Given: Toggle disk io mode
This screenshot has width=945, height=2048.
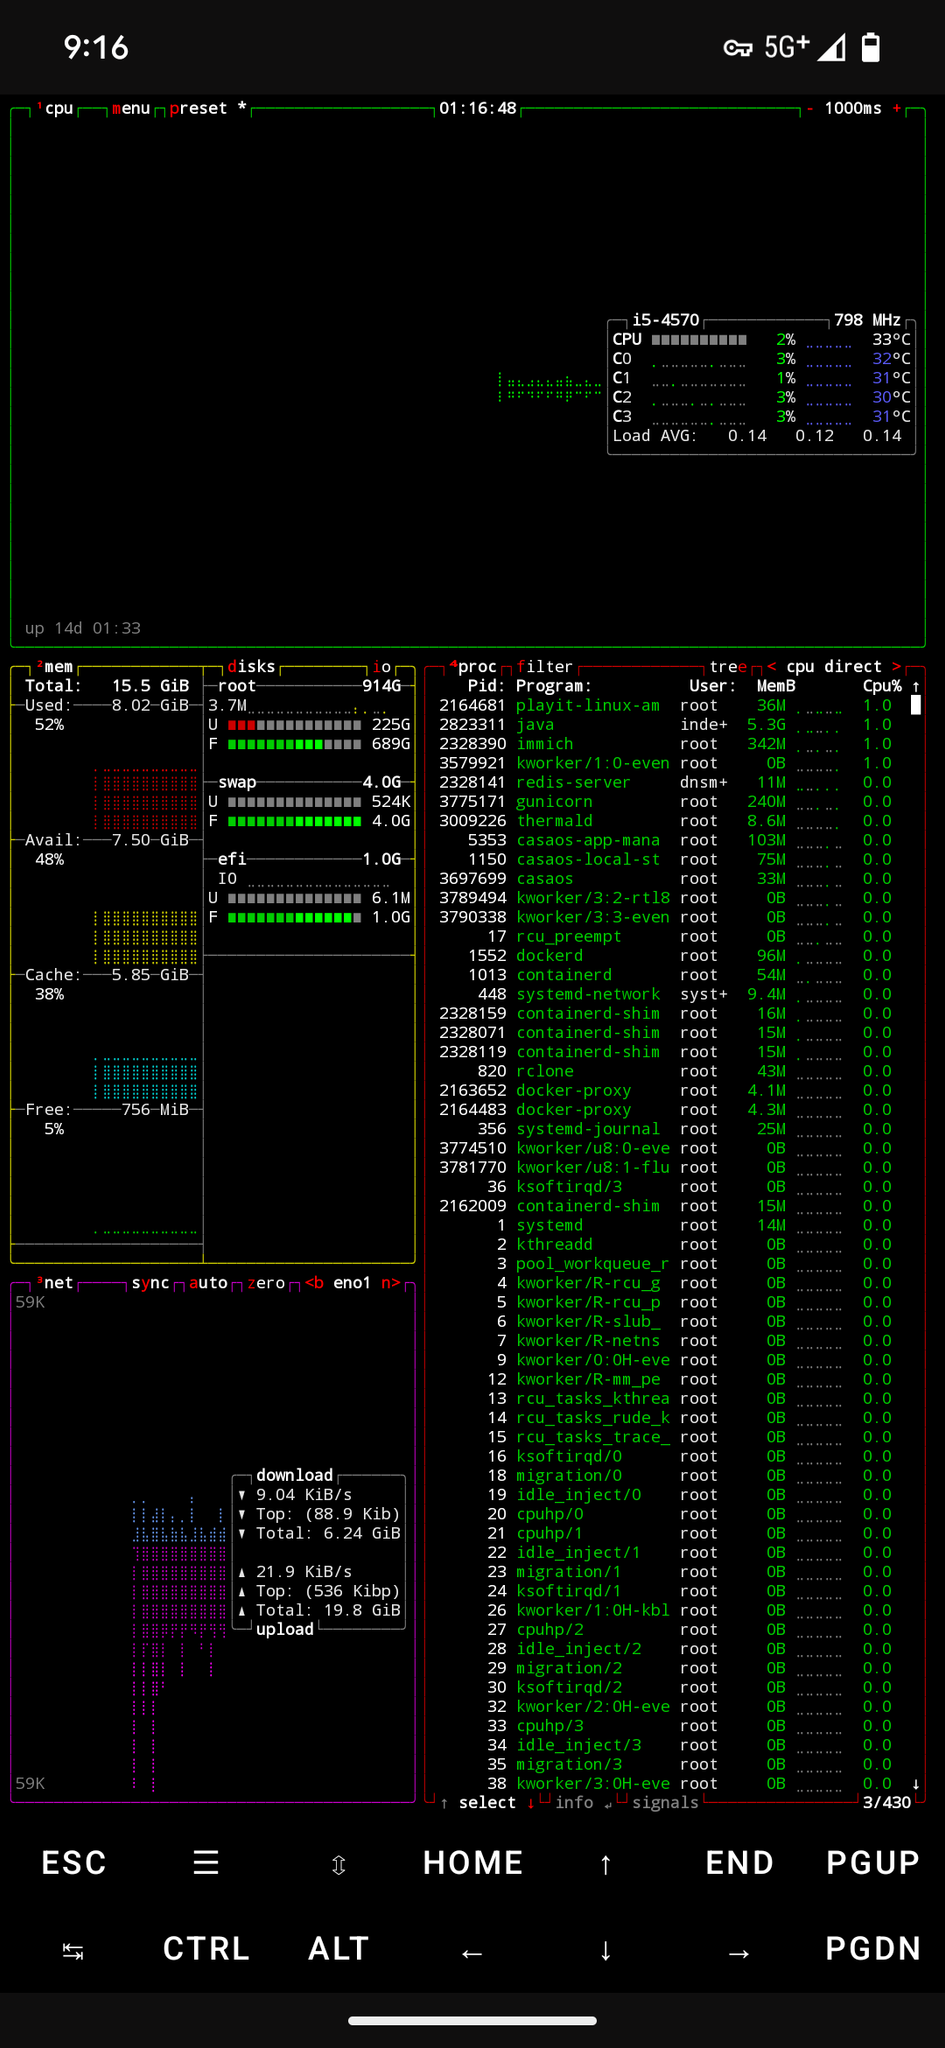Looking at the screenshot, I should [382, 666].
